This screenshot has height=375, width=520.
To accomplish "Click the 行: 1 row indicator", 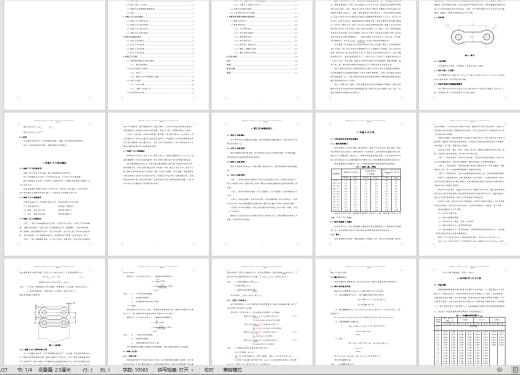I will 88,370.
